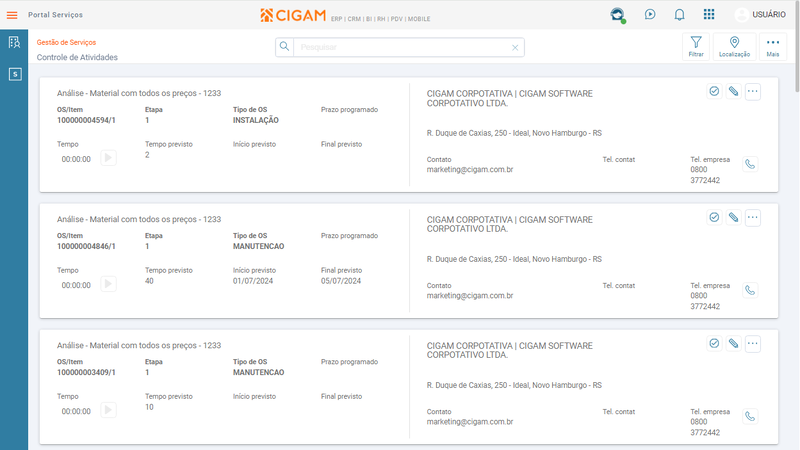Image resolution: width=800 pixels, height=450 pixels.
Task: Mark OS 100000004846/1 as complete check icon
Action: [714, 217]
